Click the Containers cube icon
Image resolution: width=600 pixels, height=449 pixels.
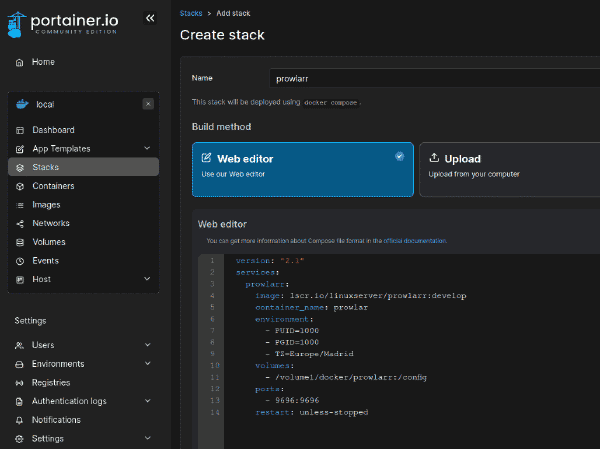pos(20,186)
